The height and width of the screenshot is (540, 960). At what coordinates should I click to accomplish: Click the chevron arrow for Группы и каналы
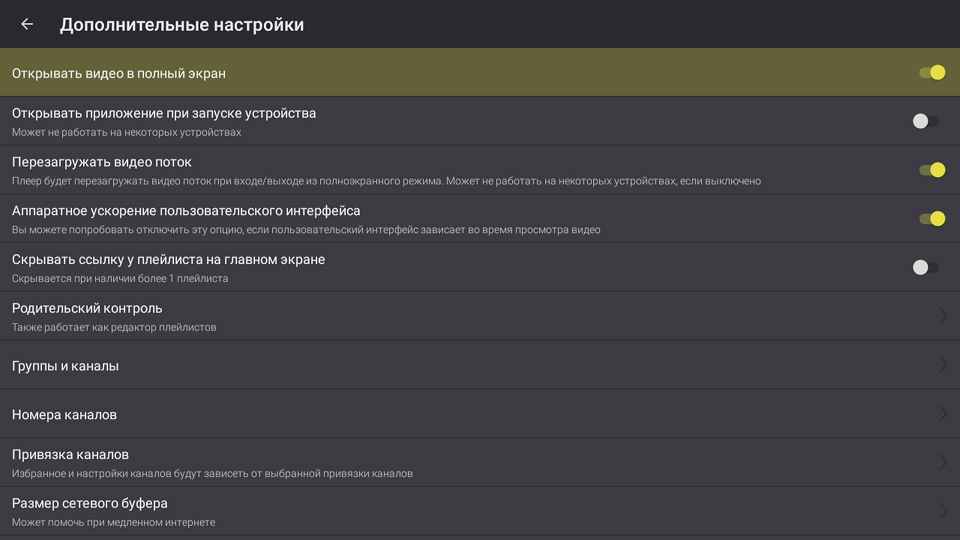coord(942,365)
